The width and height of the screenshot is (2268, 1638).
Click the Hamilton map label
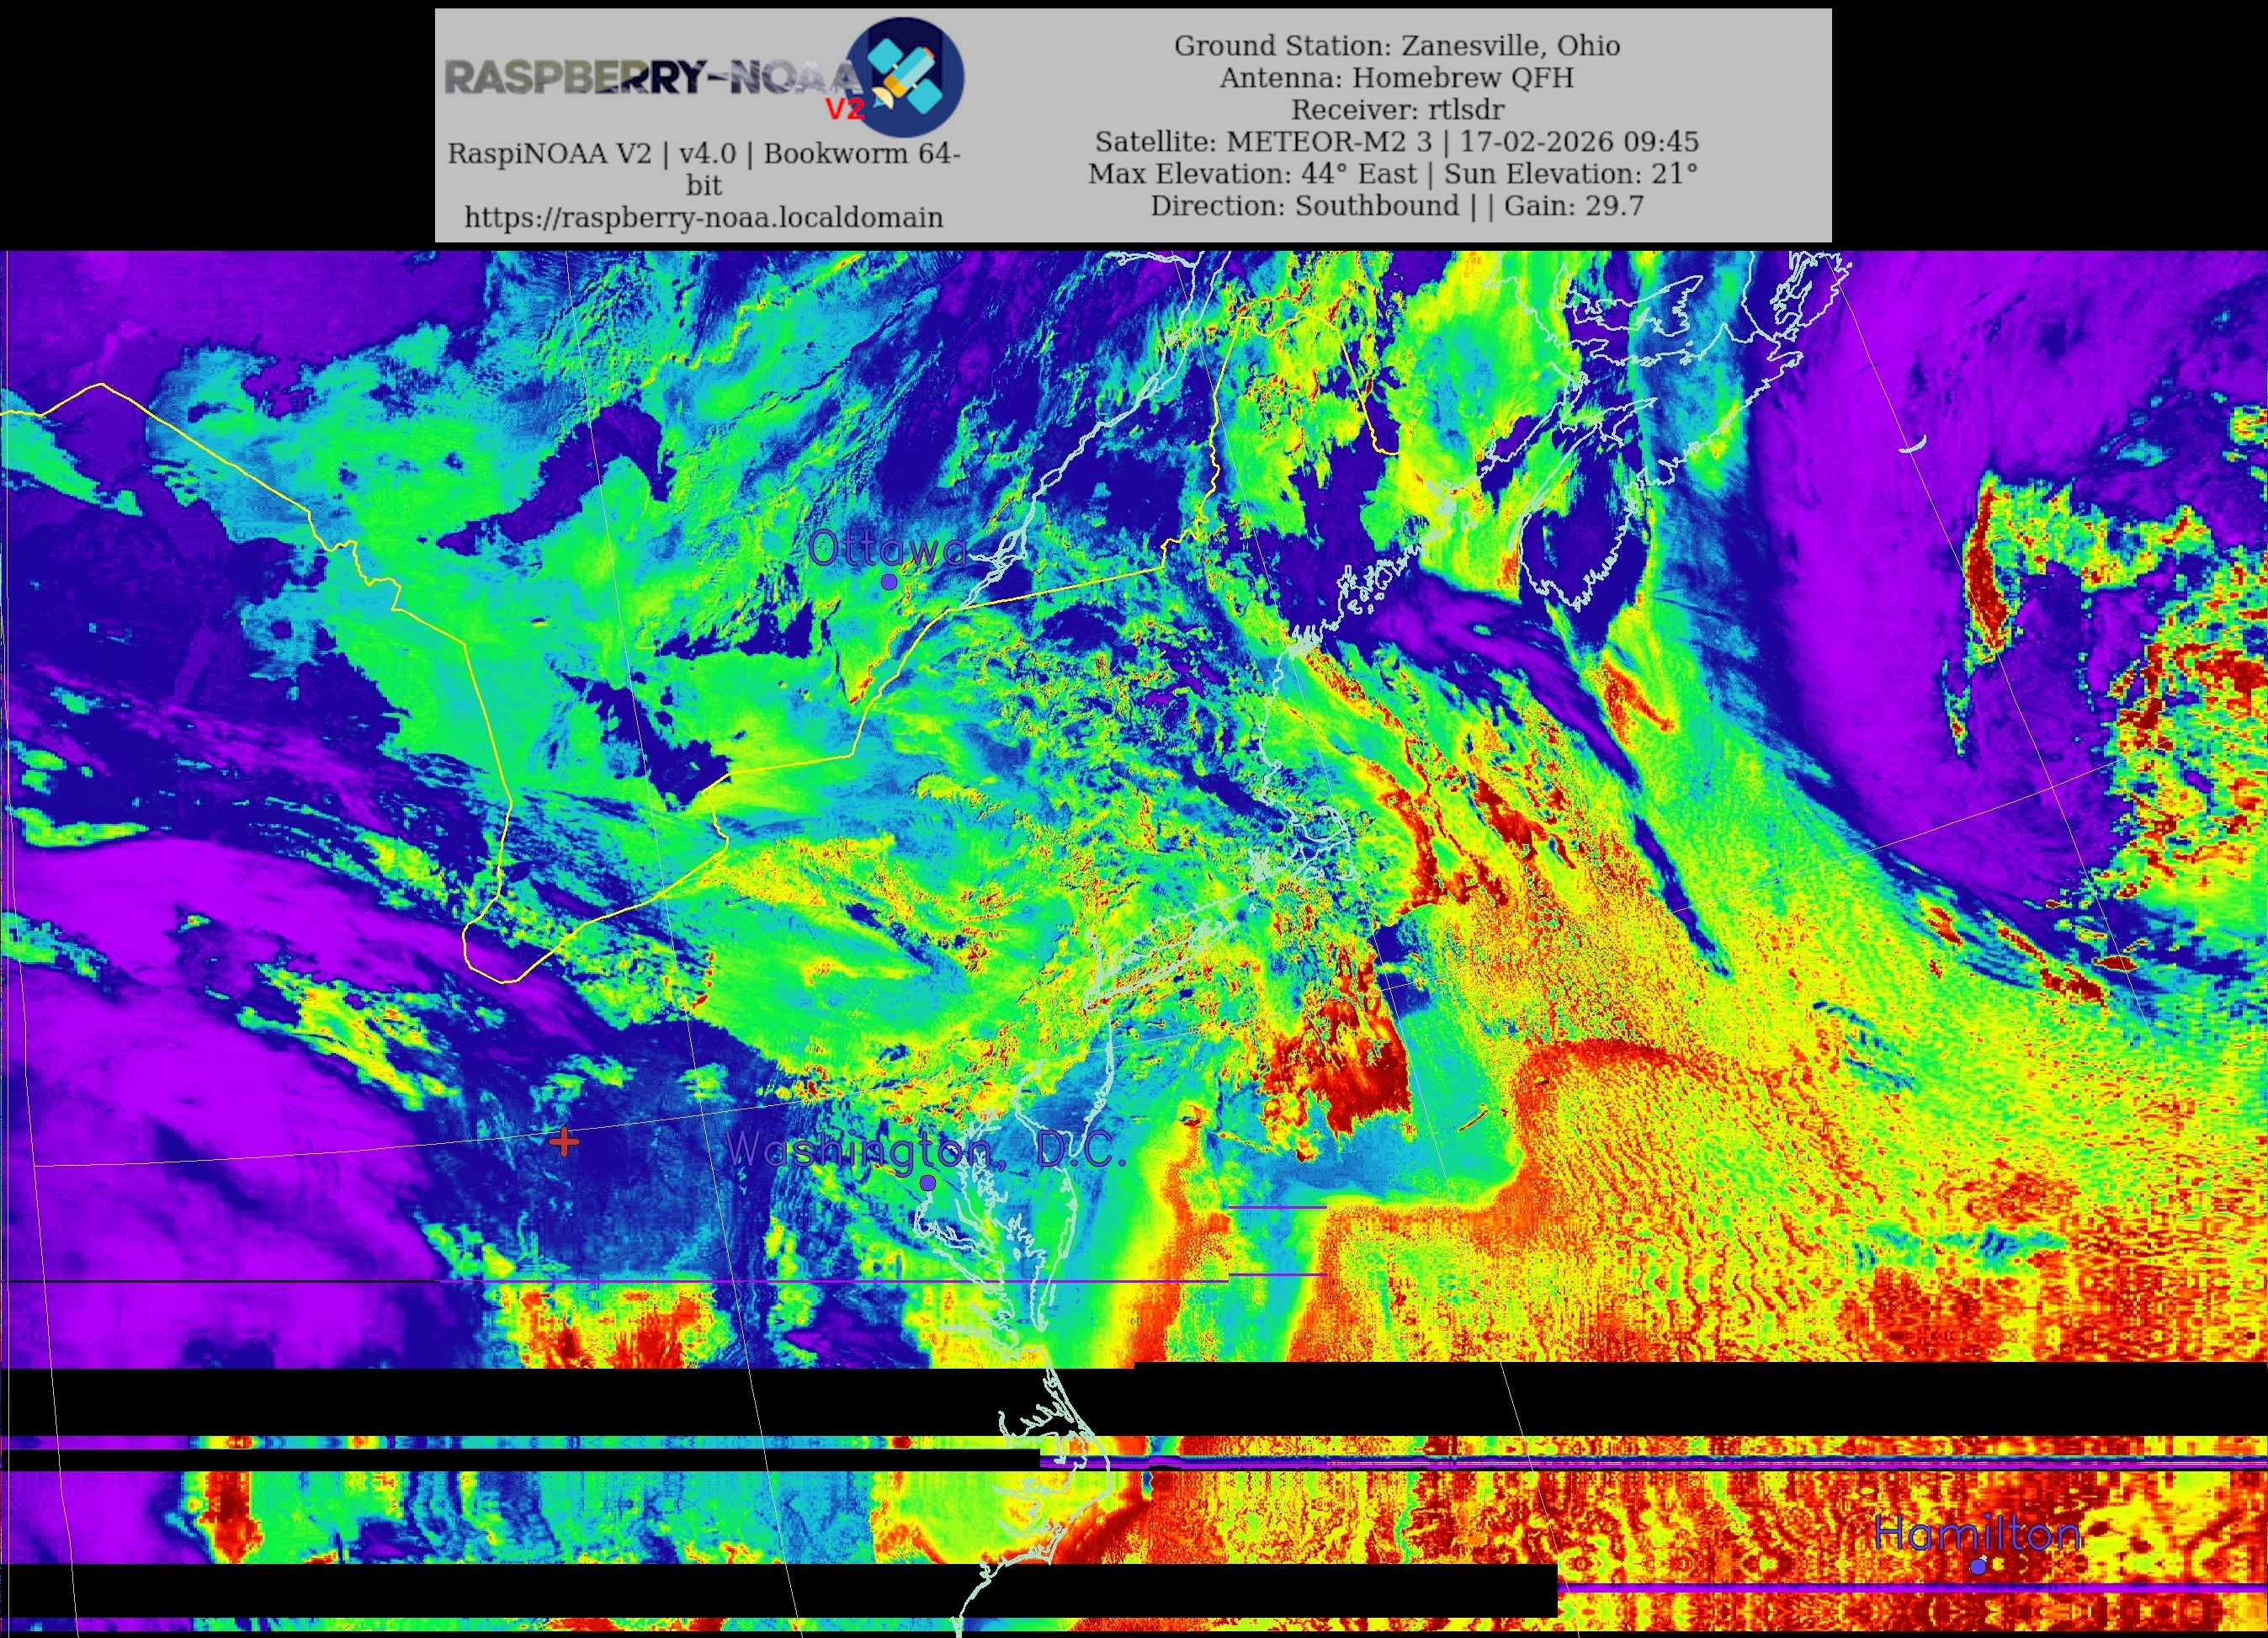coord(1976,1533)
